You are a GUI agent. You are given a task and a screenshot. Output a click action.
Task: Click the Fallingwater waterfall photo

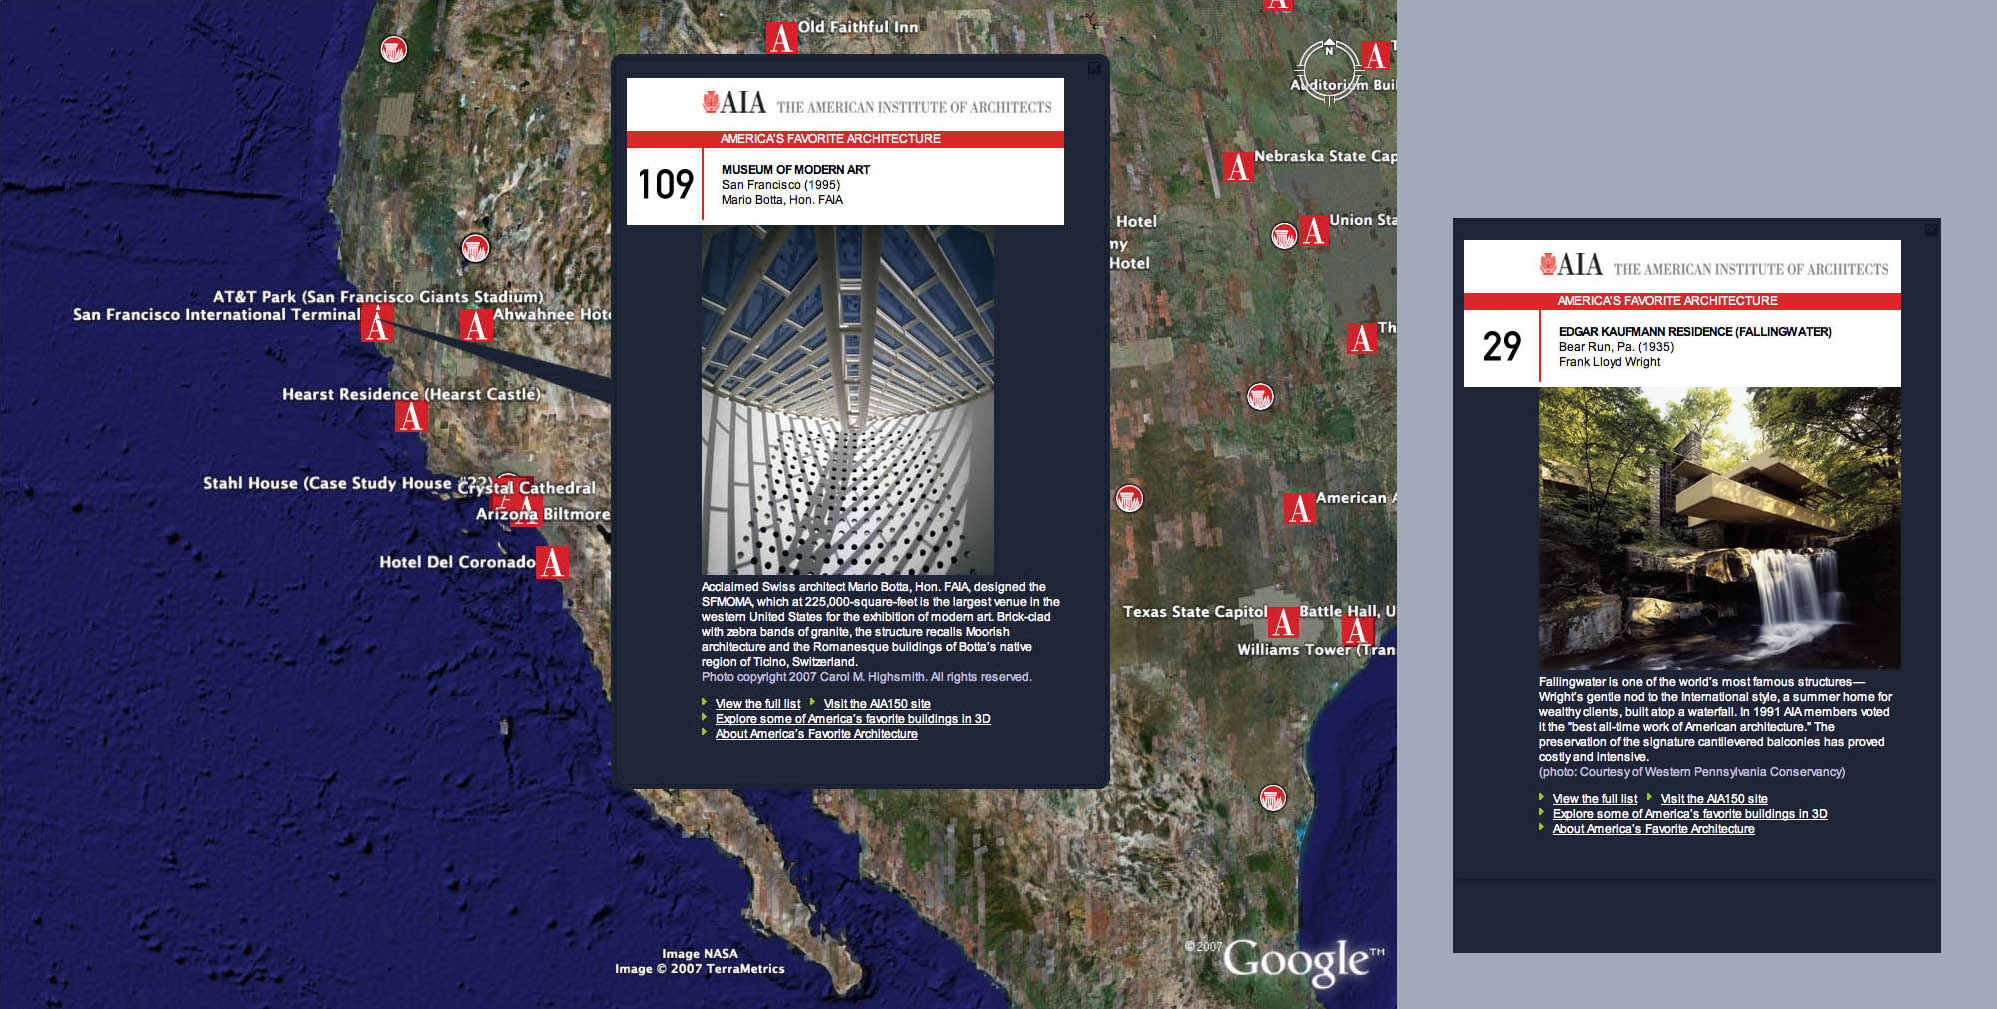coord(1719,528)
